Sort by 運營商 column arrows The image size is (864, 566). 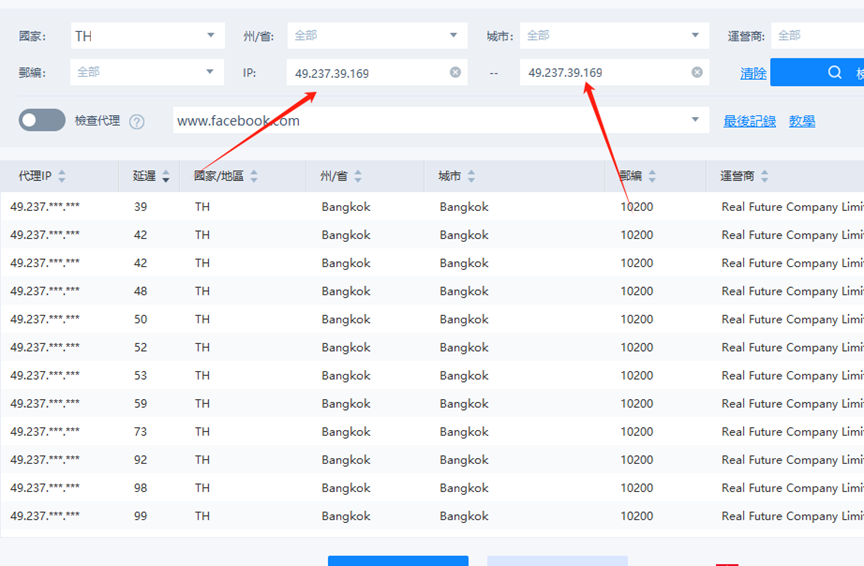(x=765, y=176)
